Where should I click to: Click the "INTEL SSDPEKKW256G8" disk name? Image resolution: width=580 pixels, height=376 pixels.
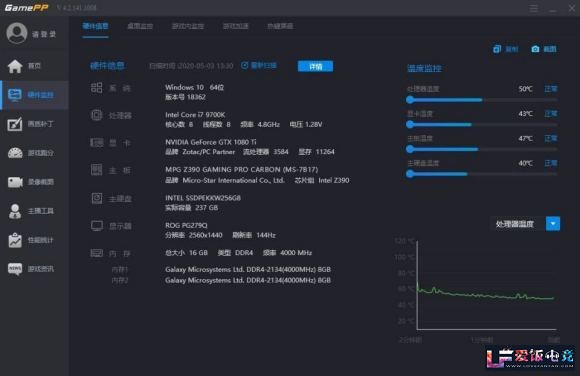pyautogui.click(x=203, y=198)
